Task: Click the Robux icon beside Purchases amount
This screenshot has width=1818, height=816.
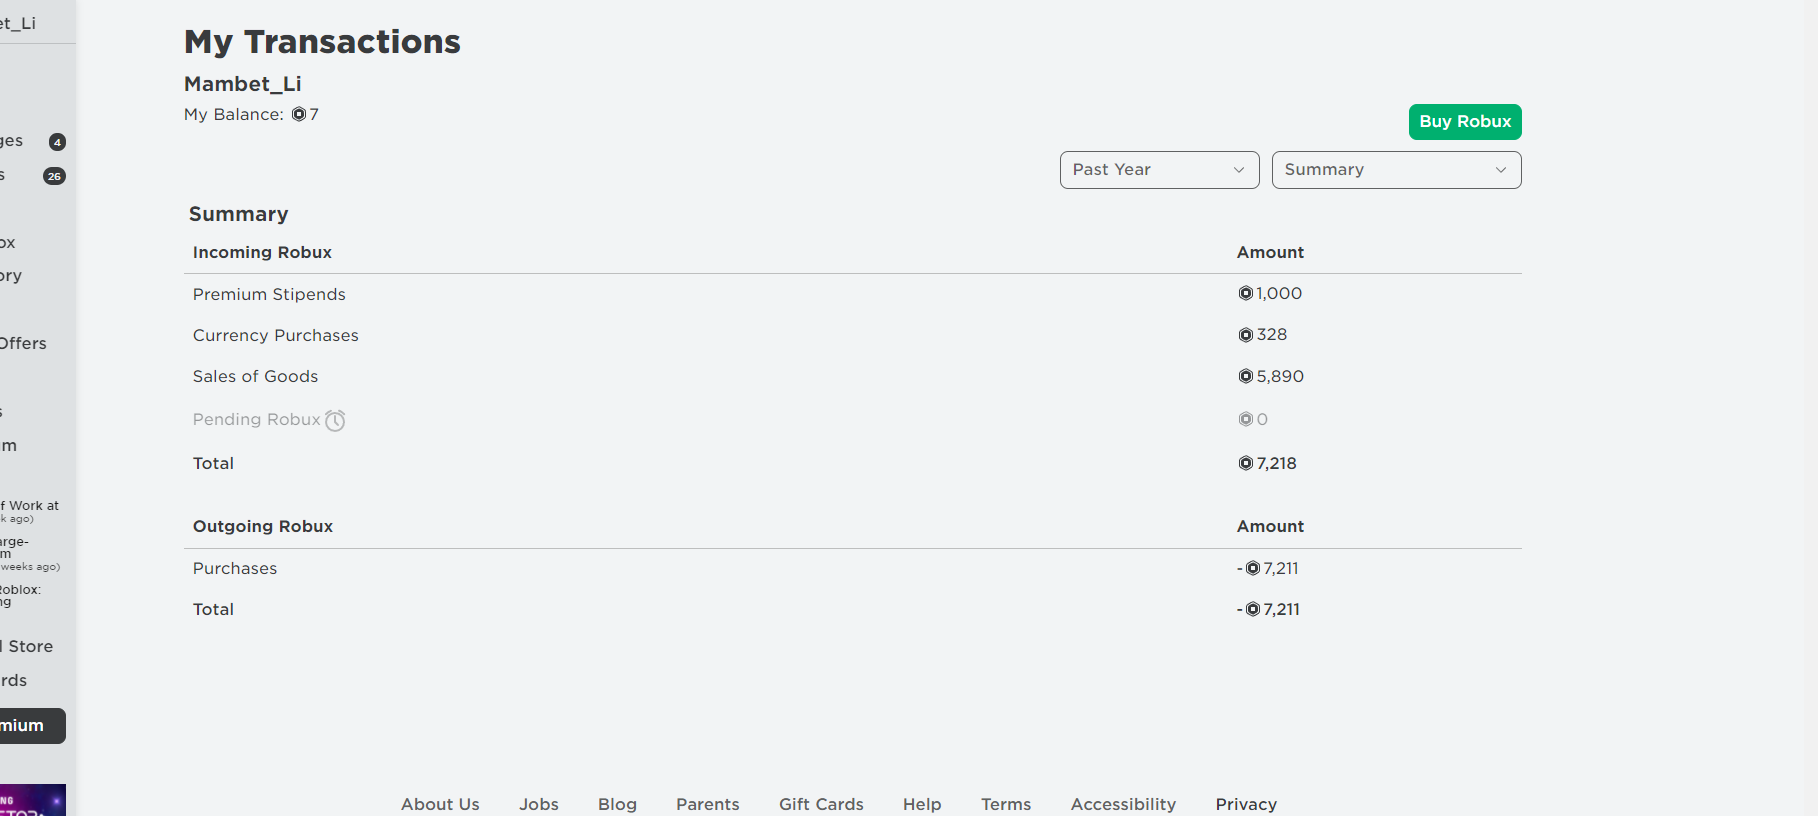Action: (x=1253, y=568)
